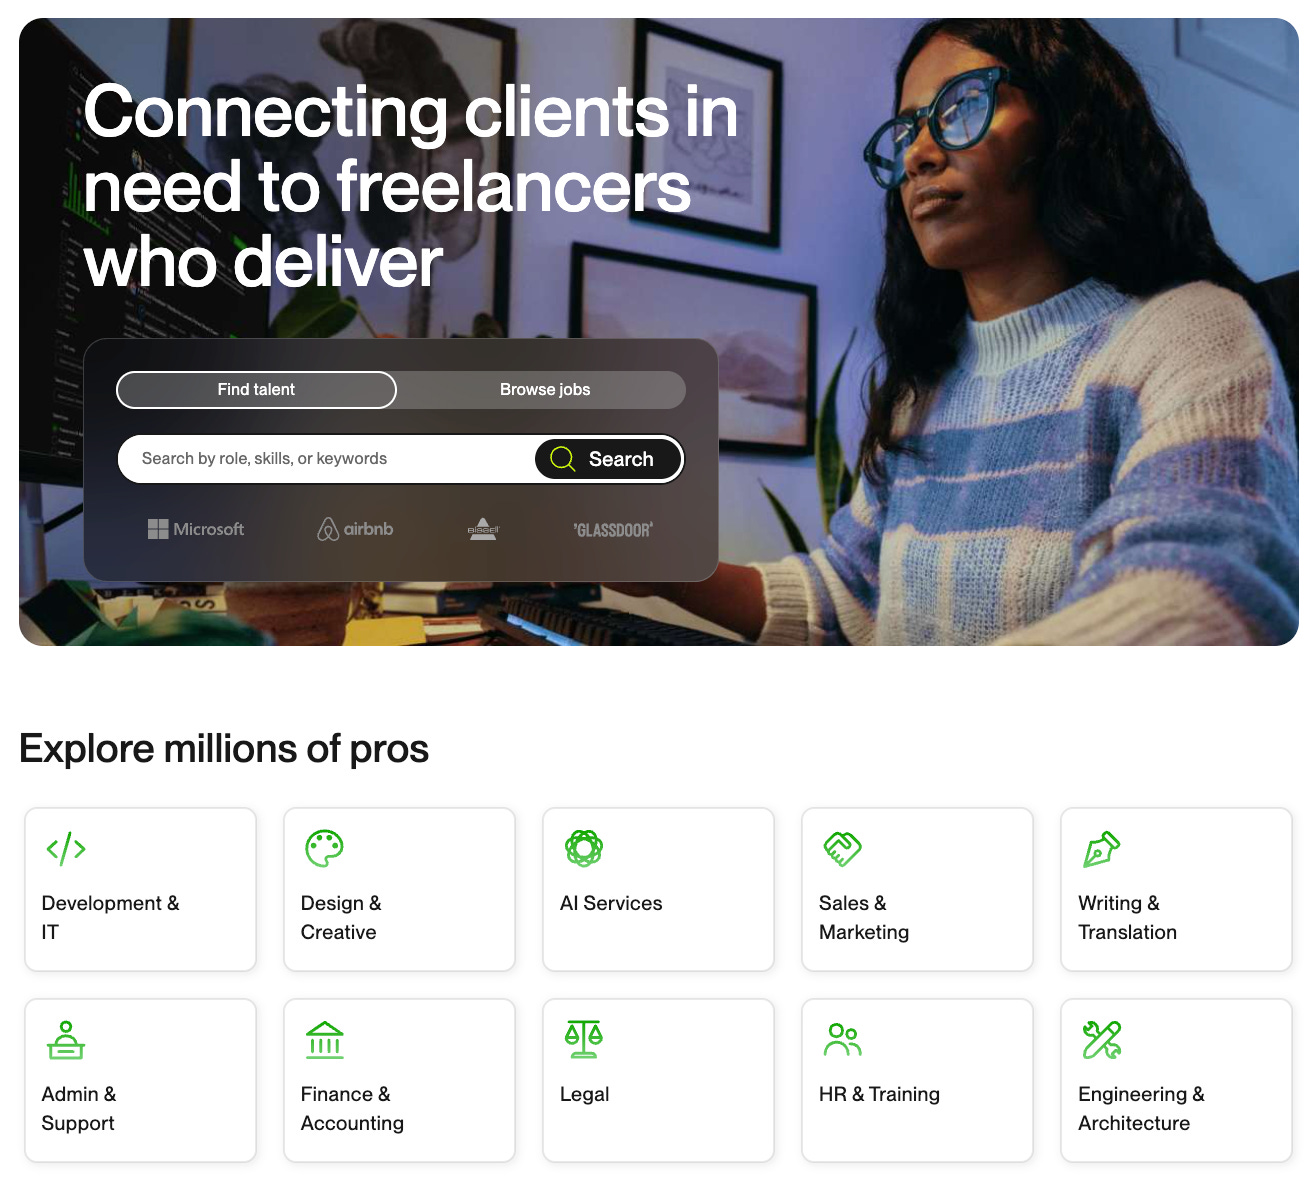Click the Admin & Support desk icon
1316x1179 pixels.
point(66,1040)
